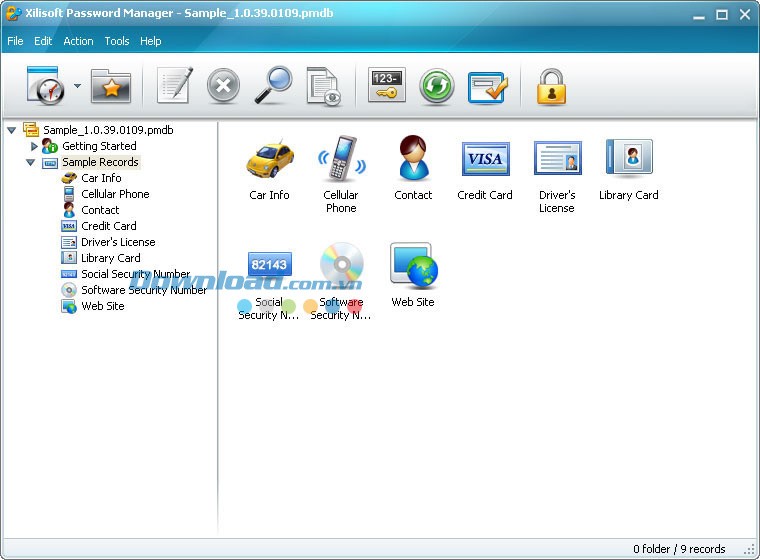
Task: Click the gold padlock lock icon
Action: [552, 86]
